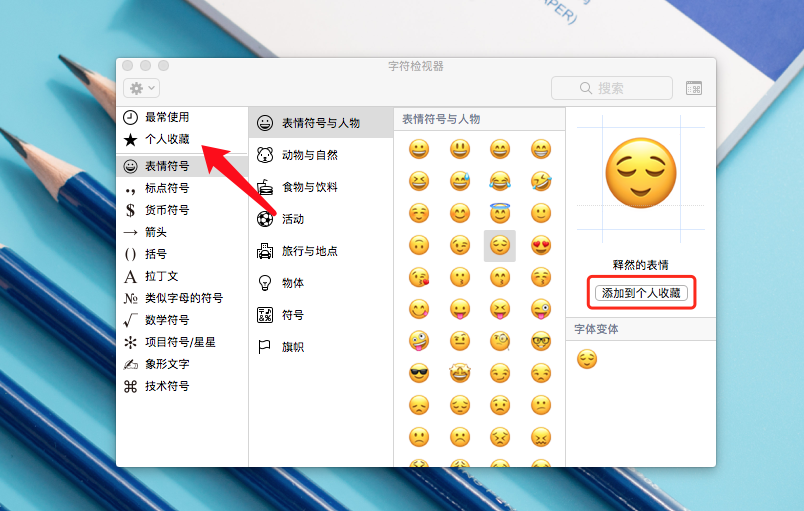Select 表情符号 sidebar category
Image resolution: width=804 pixels, height=511 pixels.
(182, 166)
